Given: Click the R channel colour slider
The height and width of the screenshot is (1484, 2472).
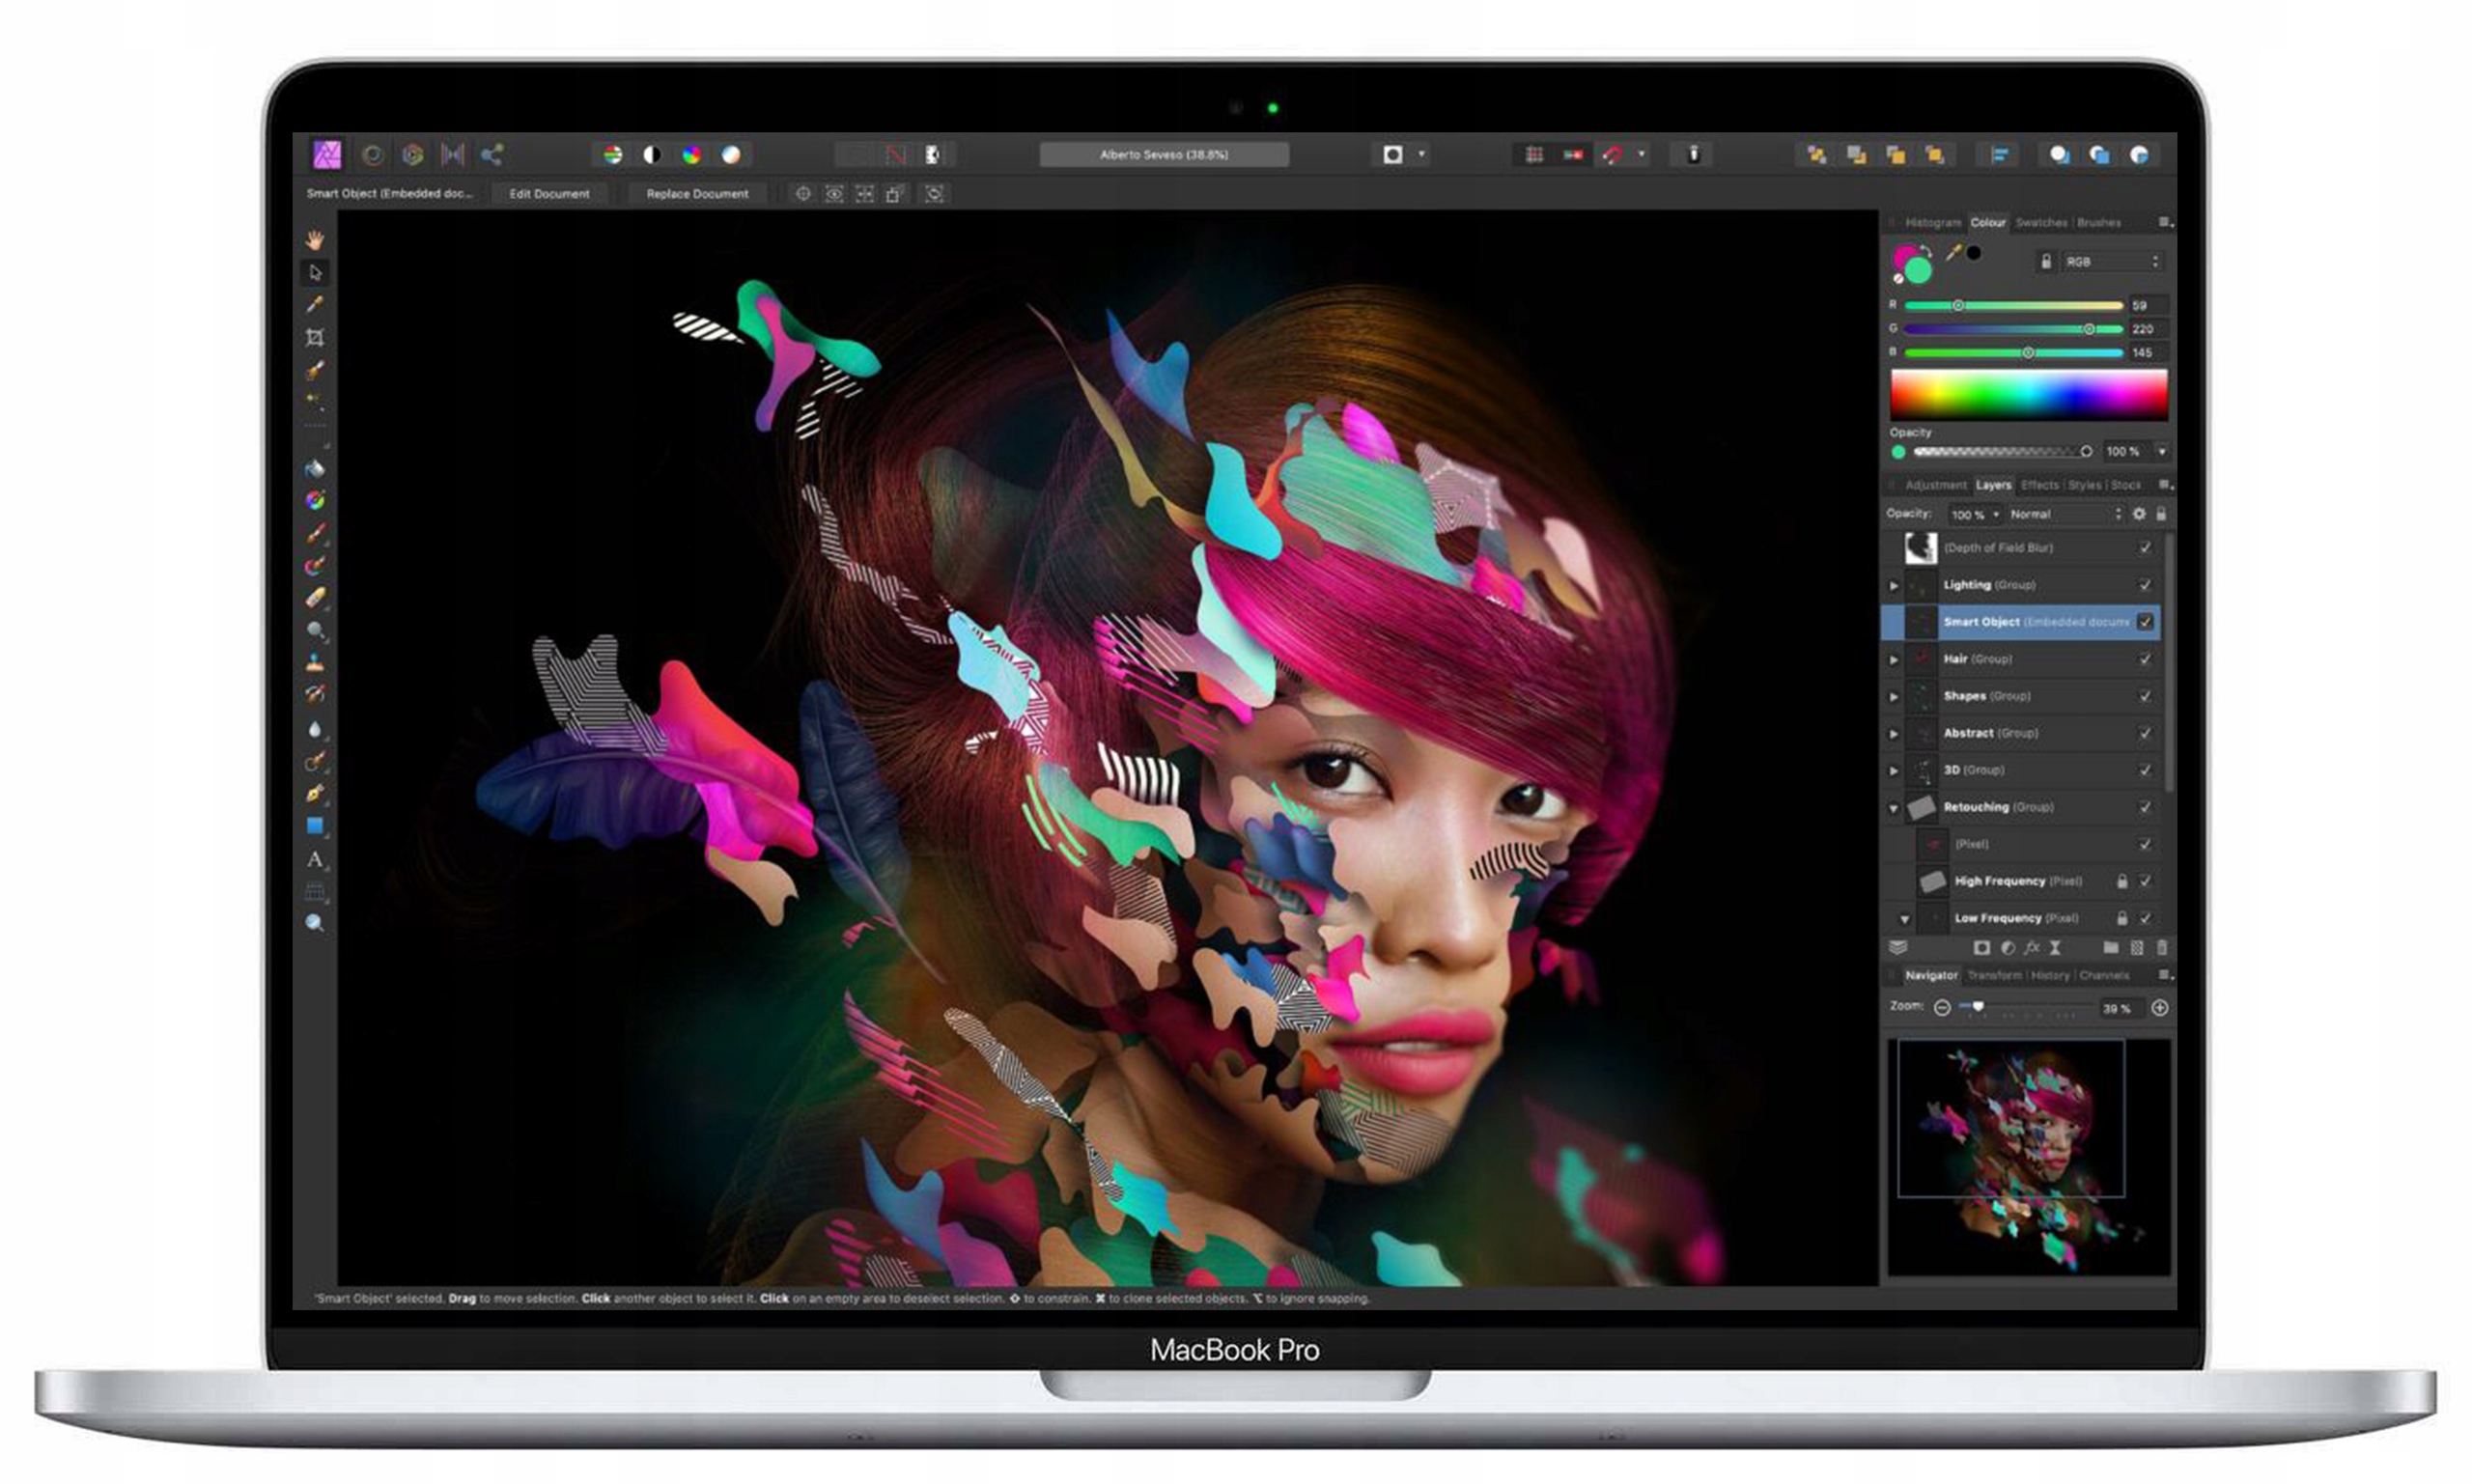Looking at the screenshot, I should point(2013,305).
